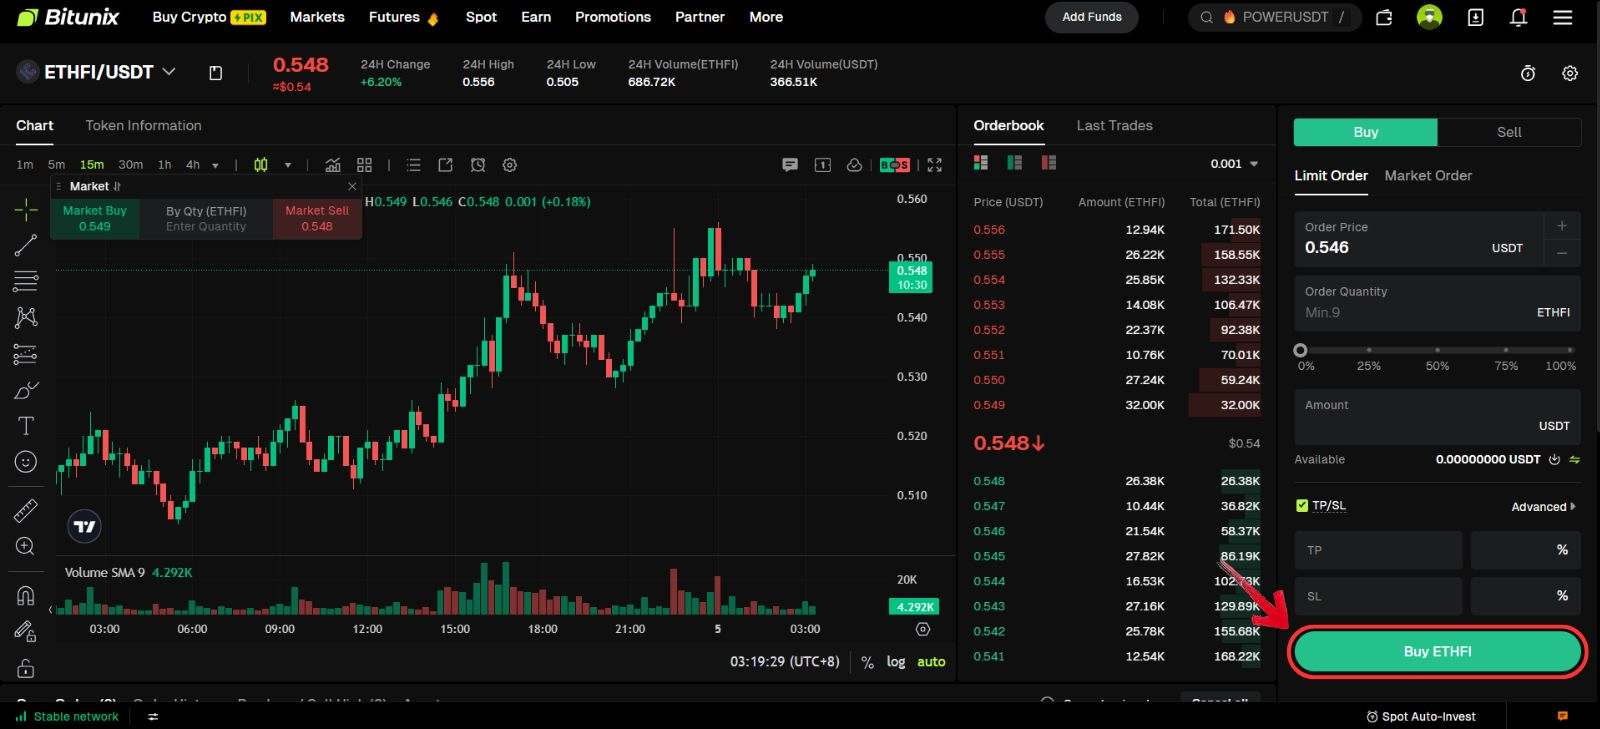This screenshot has height=729, width=1600.
Task: Toggle log scale on chart
Action: [896, 662]
